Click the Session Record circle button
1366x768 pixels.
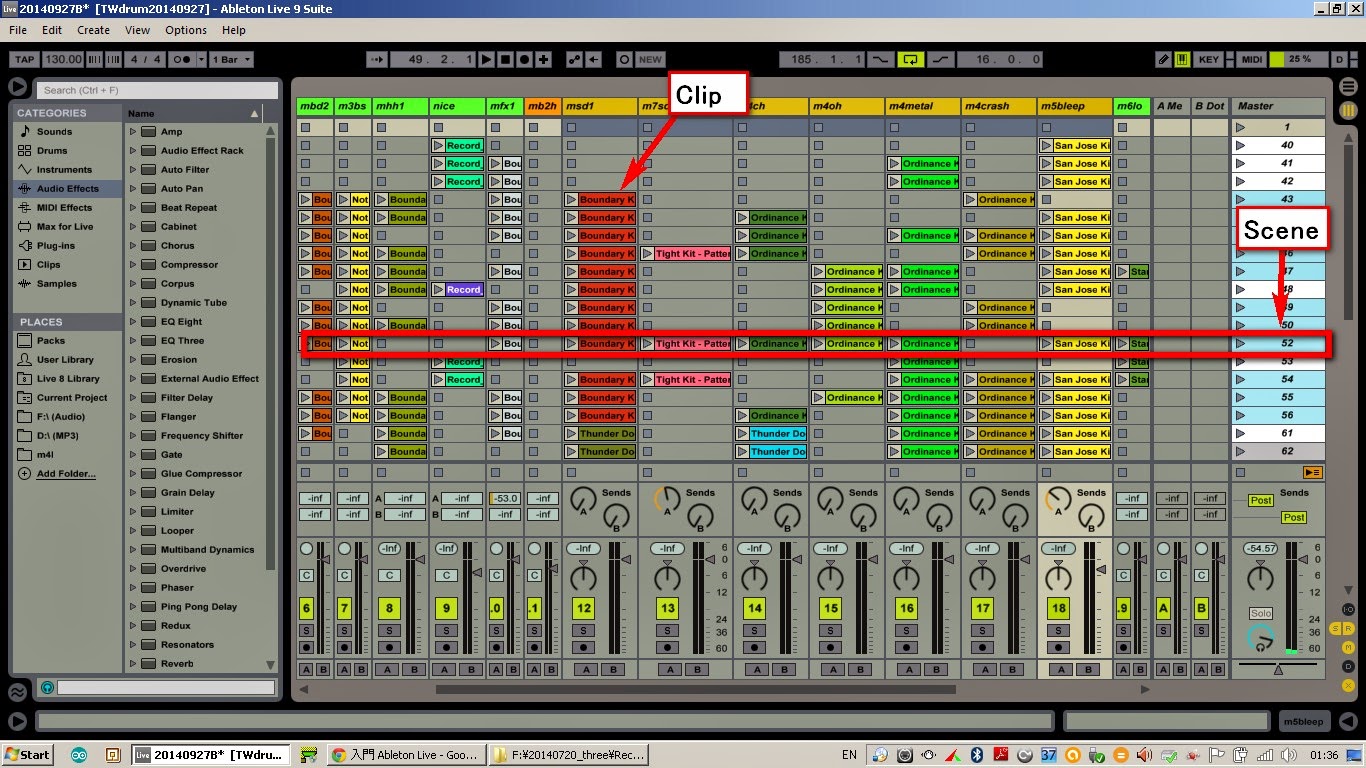[624, 59]
